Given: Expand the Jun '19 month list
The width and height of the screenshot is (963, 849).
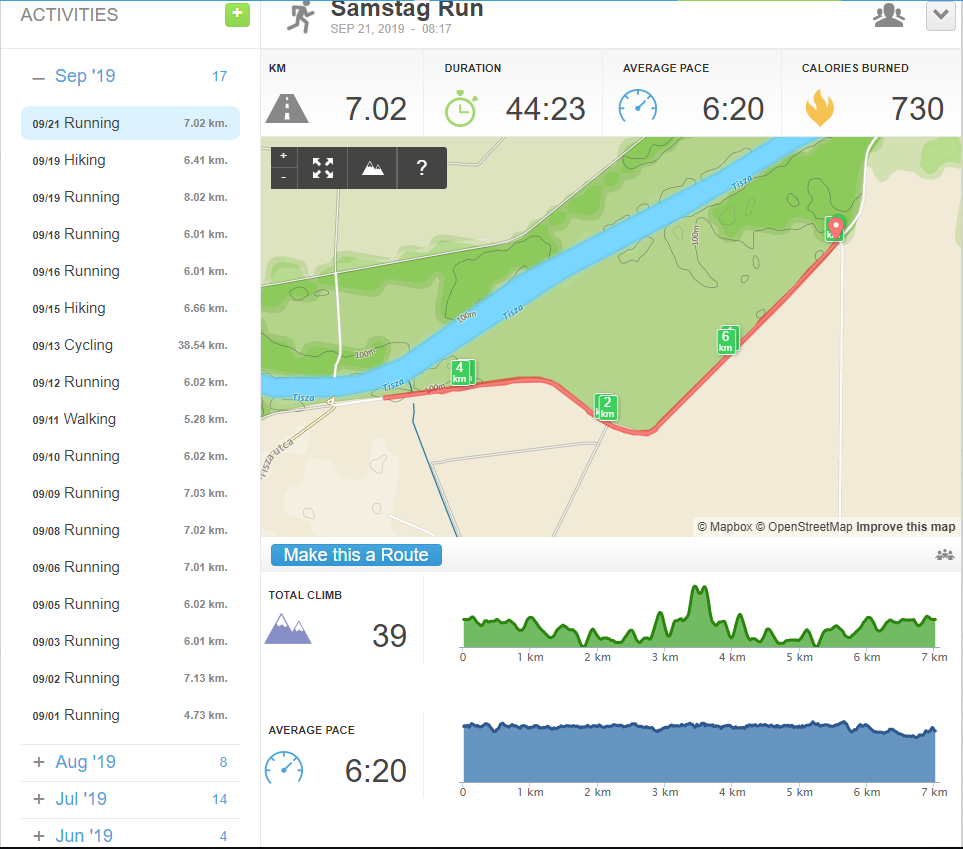Looking at the screenshot, I should pos(39,836).
